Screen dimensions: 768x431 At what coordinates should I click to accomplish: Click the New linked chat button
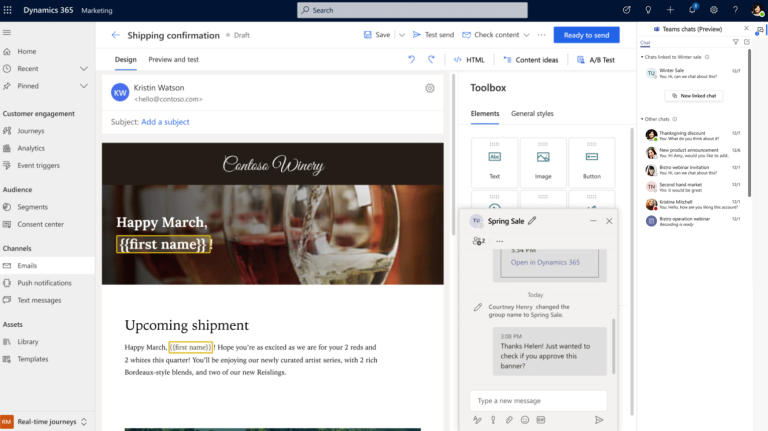pos(694,96)
